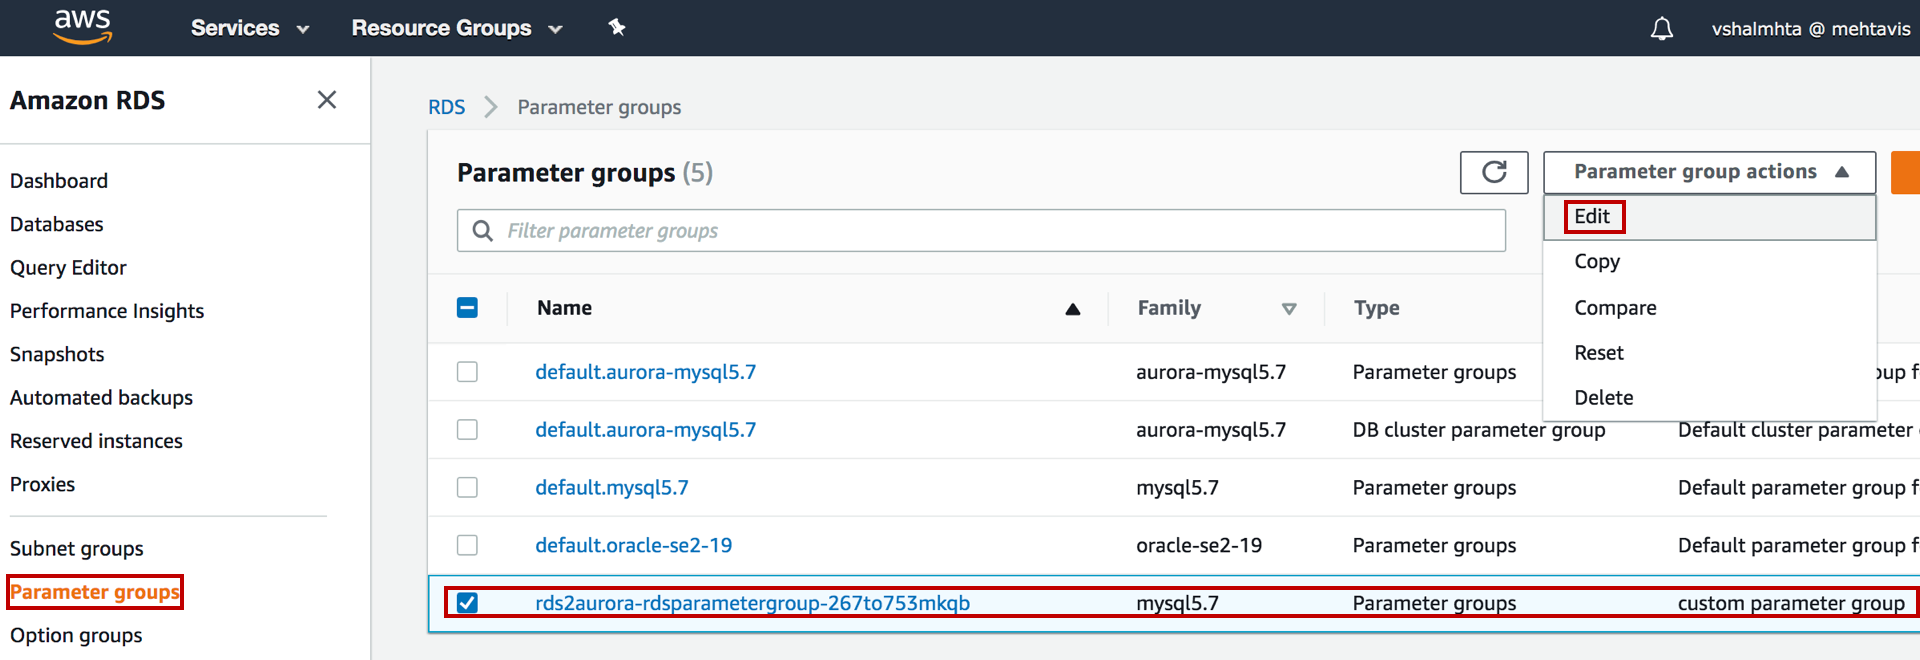This screenshot has height=660, width=1920.
Task: Open Automated backups page
Action: (101, 398)
